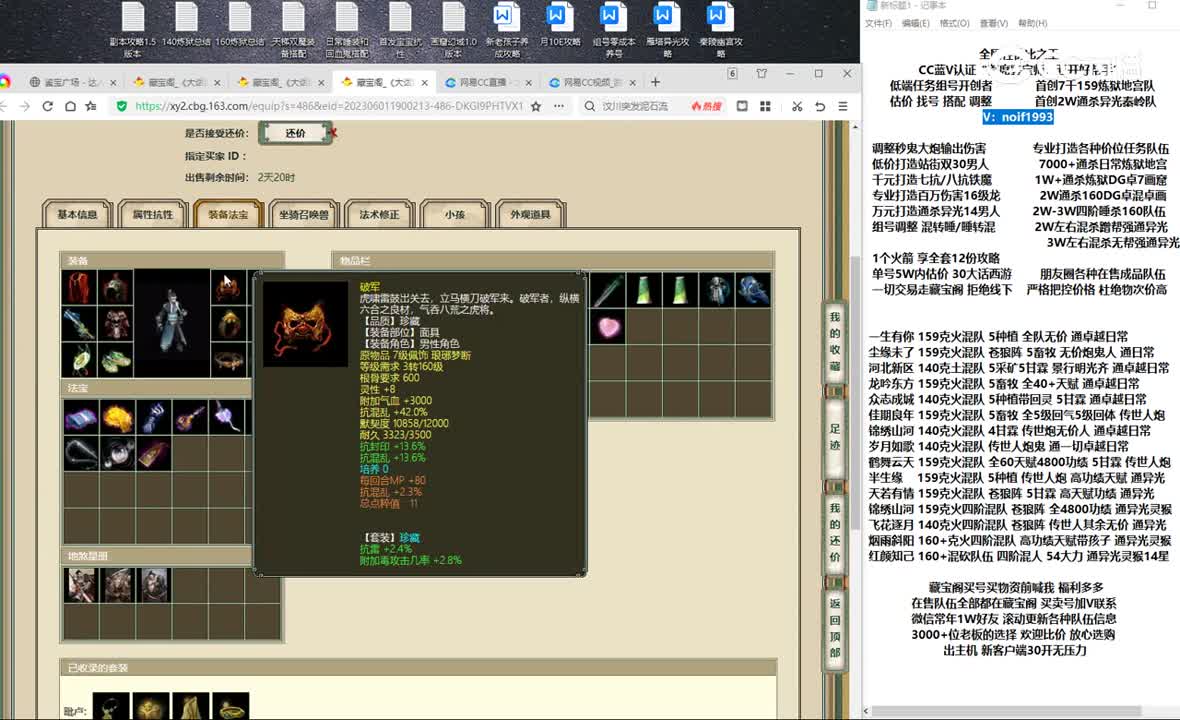
Task: Open the 编辑(E) menu in Notepad
Action: pyautogui.click(x=916, y=23)
